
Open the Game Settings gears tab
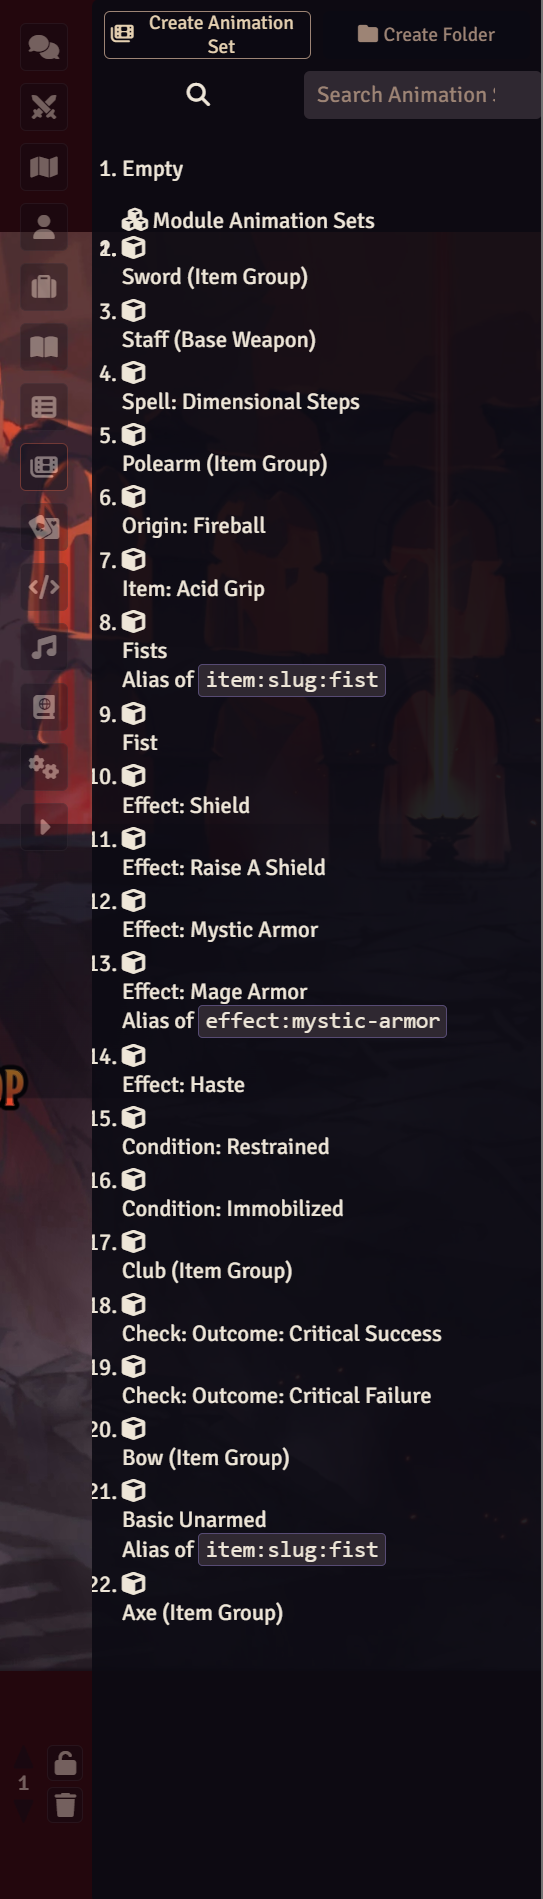tap(44, 767)
